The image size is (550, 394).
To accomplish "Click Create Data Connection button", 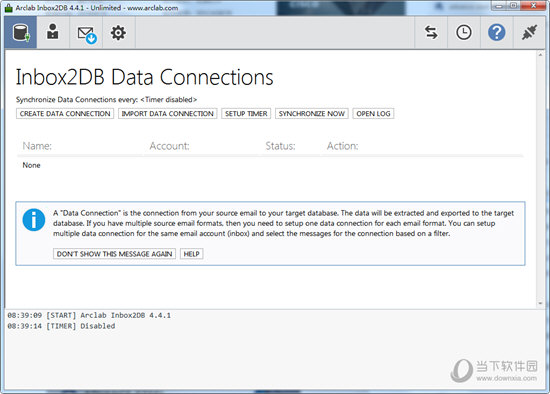I will tap(65, 114).
